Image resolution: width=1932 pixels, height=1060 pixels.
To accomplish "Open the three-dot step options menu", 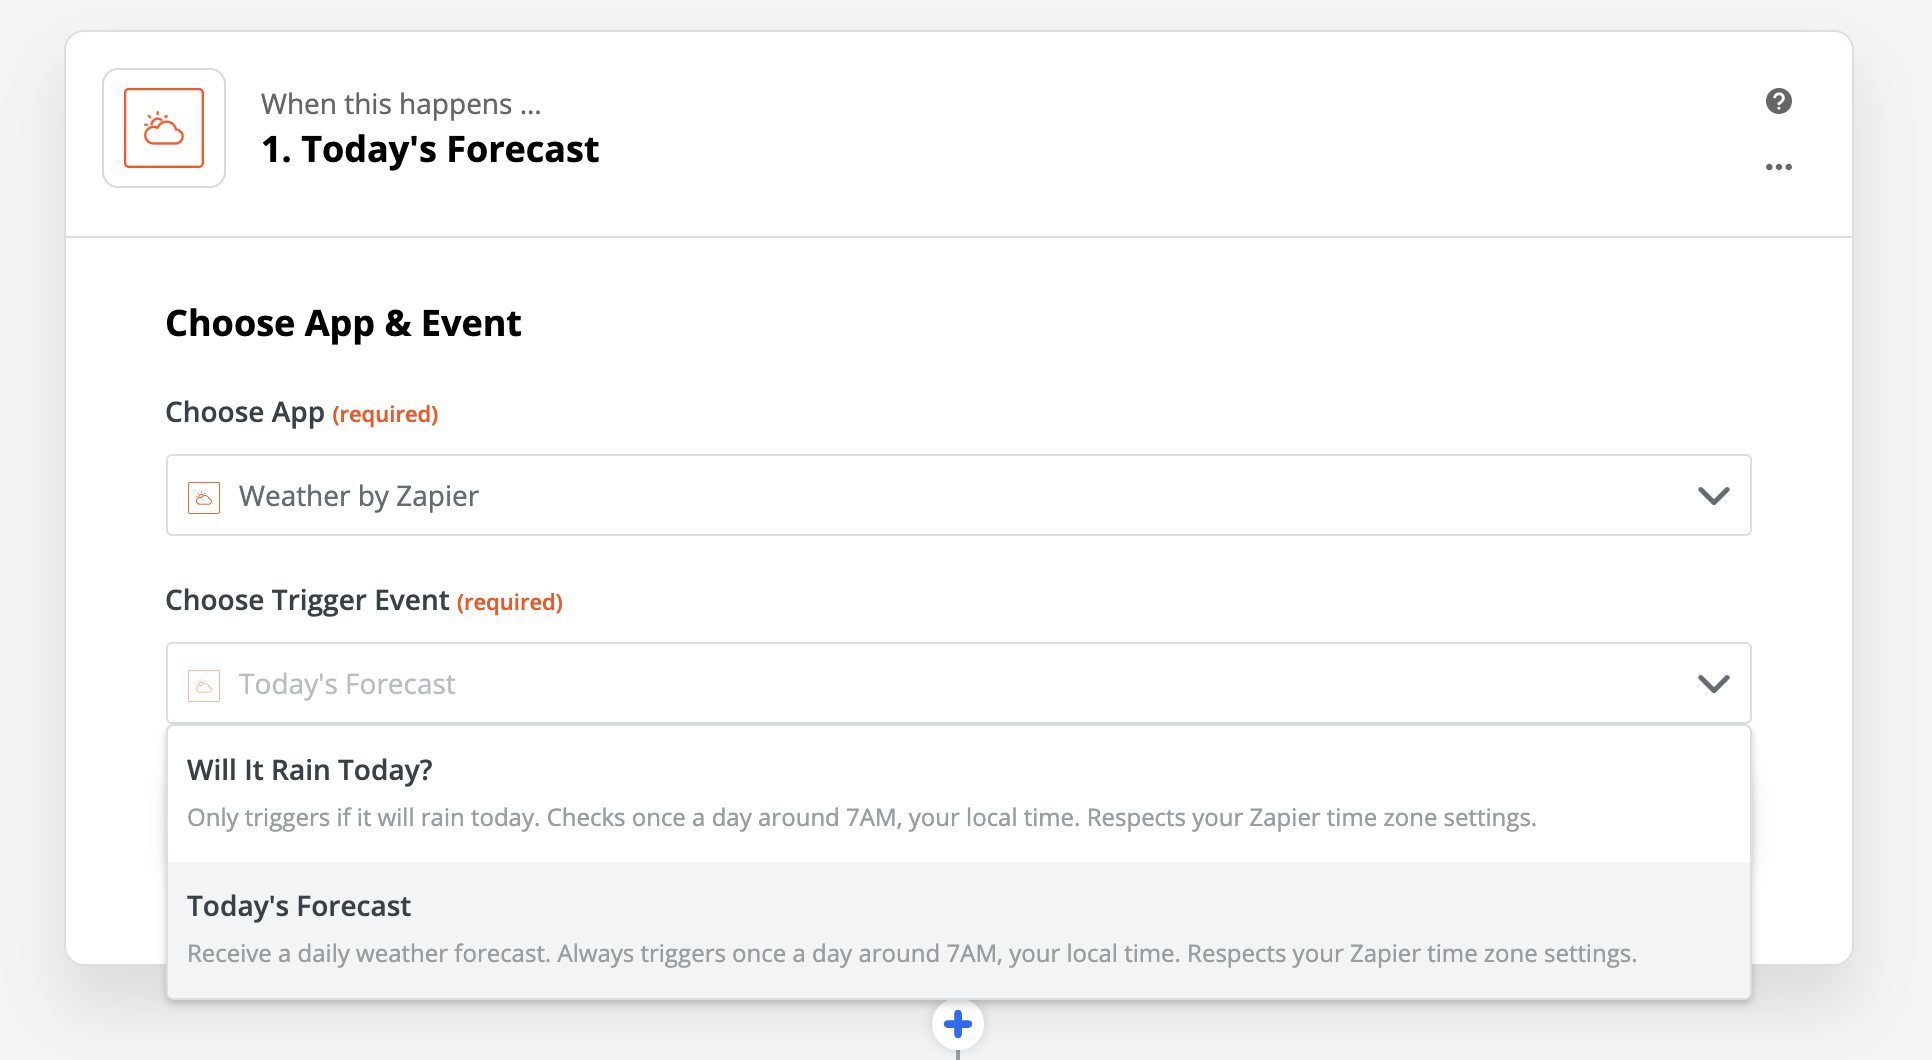I will [1778, 167].
